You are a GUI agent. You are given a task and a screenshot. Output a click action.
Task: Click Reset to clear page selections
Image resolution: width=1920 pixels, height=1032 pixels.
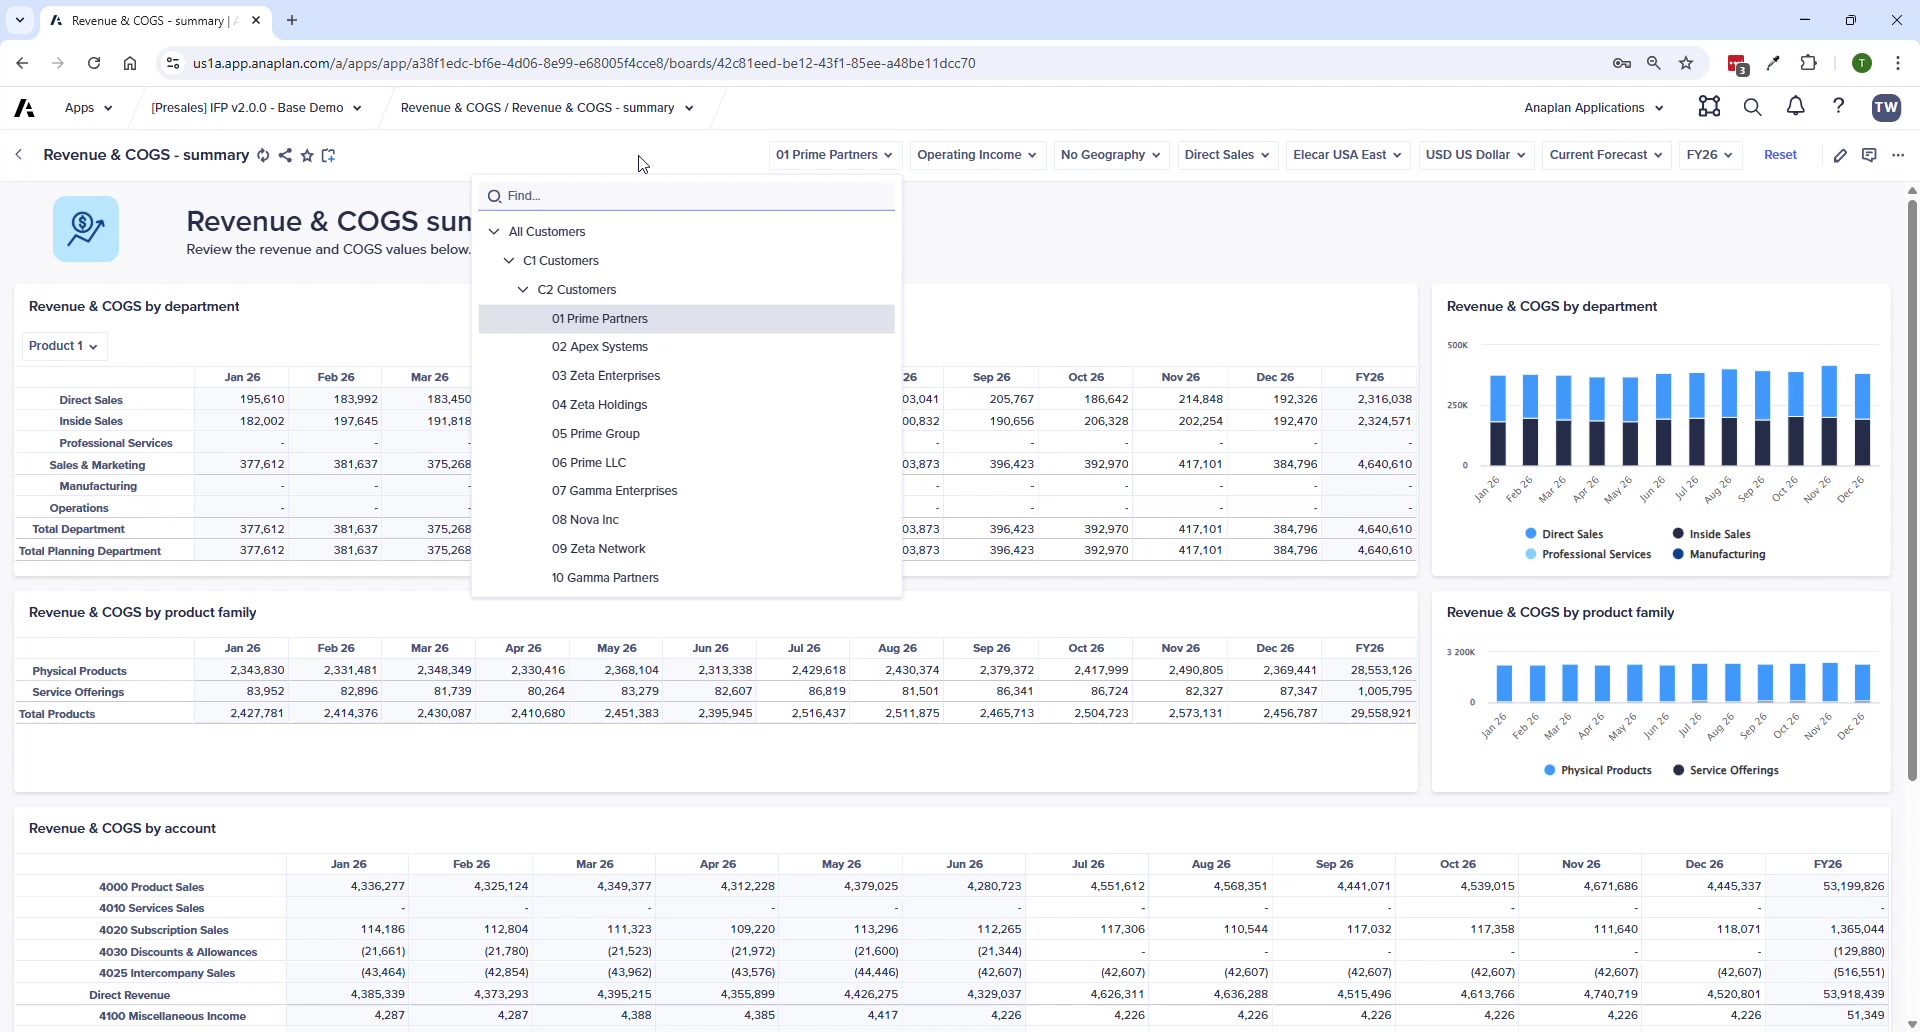[x=1781, y=155]
